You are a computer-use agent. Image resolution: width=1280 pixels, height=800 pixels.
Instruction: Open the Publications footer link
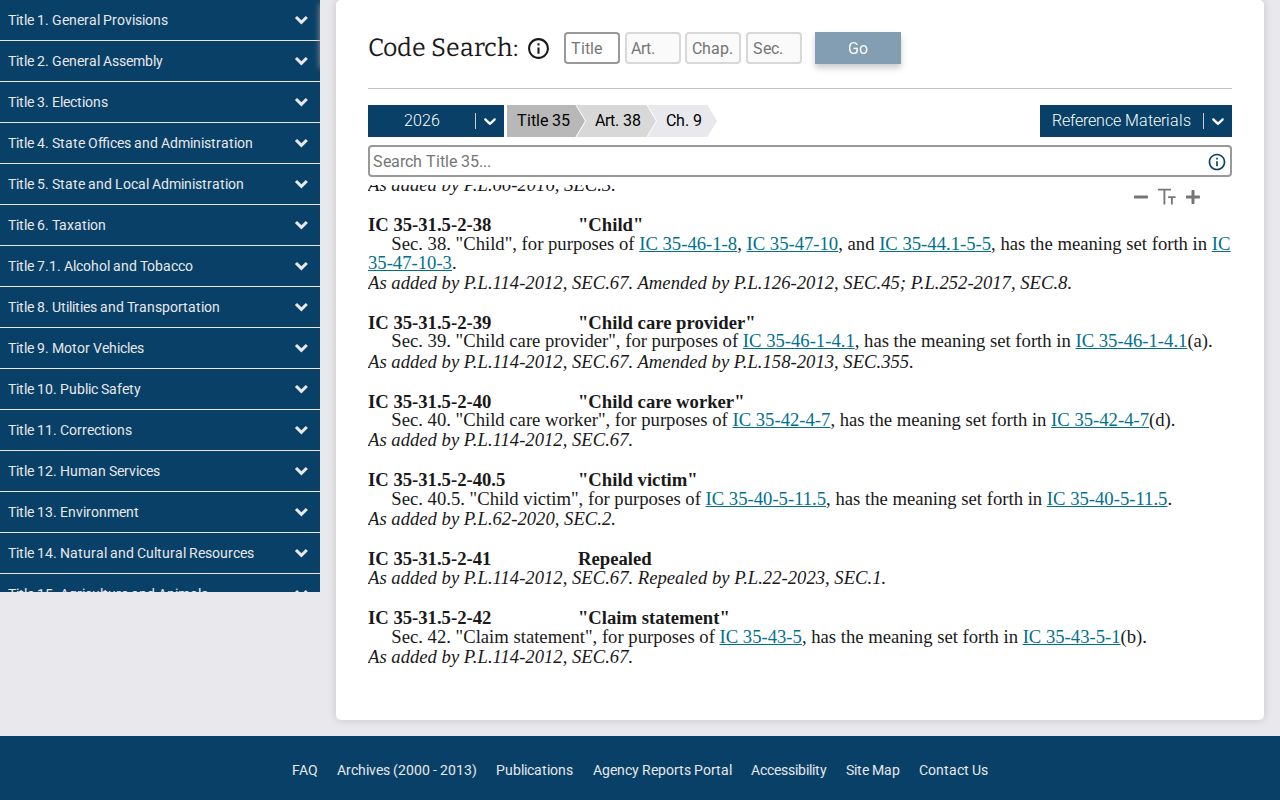(x=535, y=770)
